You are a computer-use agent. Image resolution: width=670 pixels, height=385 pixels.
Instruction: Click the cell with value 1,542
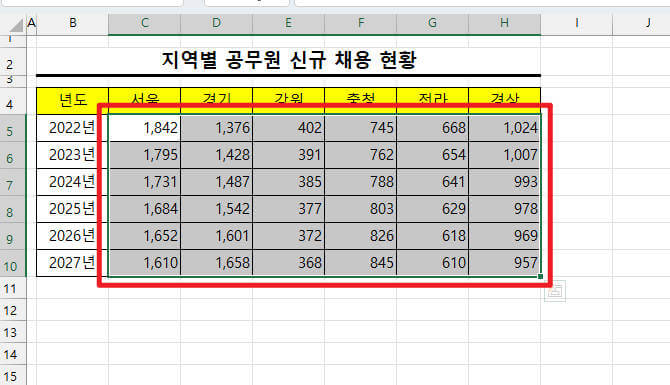click(x=217, y=209)
